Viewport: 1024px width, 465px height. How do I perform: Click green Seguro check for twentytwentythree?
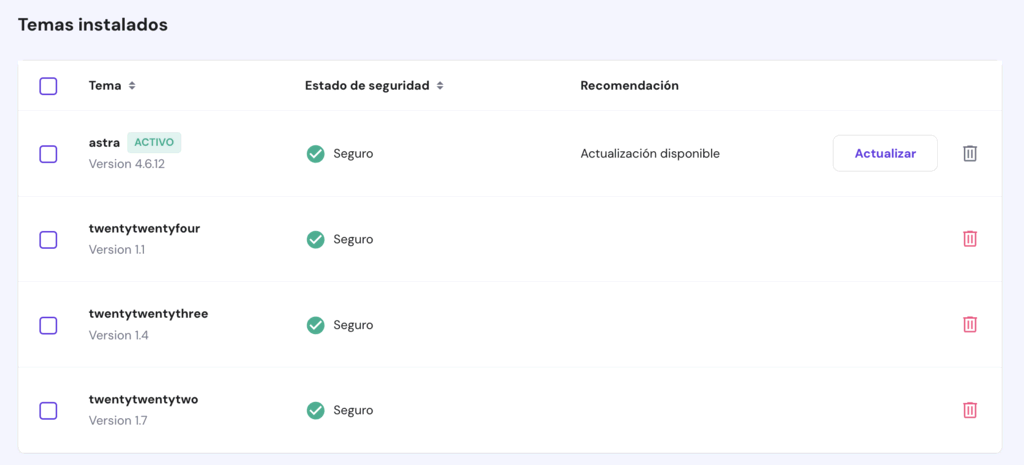click(315, 325)
